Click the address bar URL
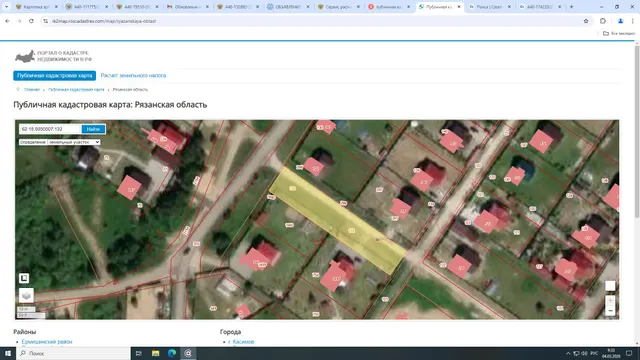This screenshot has height=360, width=640. tap(104, 21)
